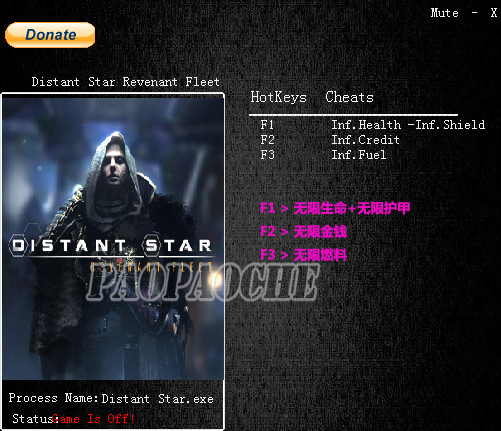Minimize the trainer with the dash button
The height and width of the screenshot is (431, 501).
click(x=474, y=13)
